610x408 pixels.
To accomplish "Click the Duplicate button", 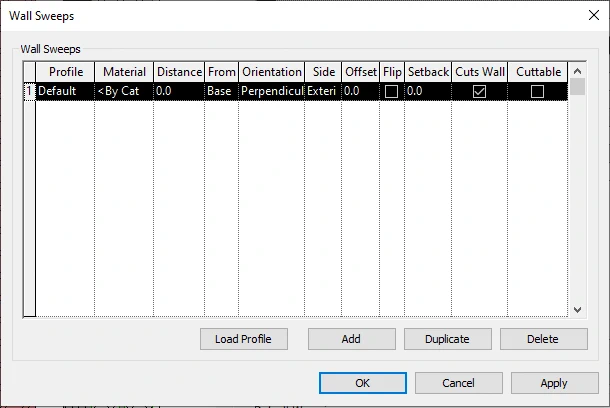I will point(447,339).
